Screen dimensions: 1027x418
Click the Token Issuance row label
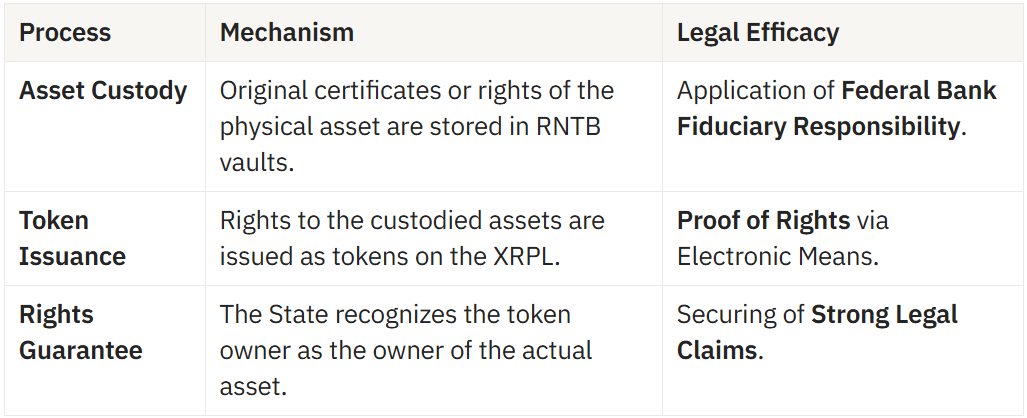[72, 238]
